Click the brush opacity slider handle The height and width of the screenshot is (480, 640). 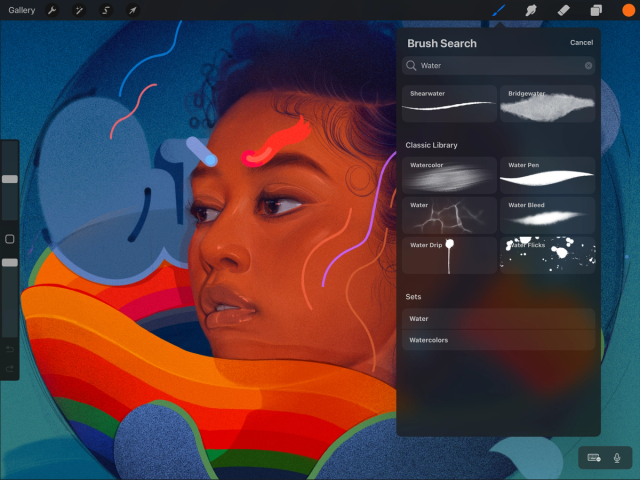[10, 262]
